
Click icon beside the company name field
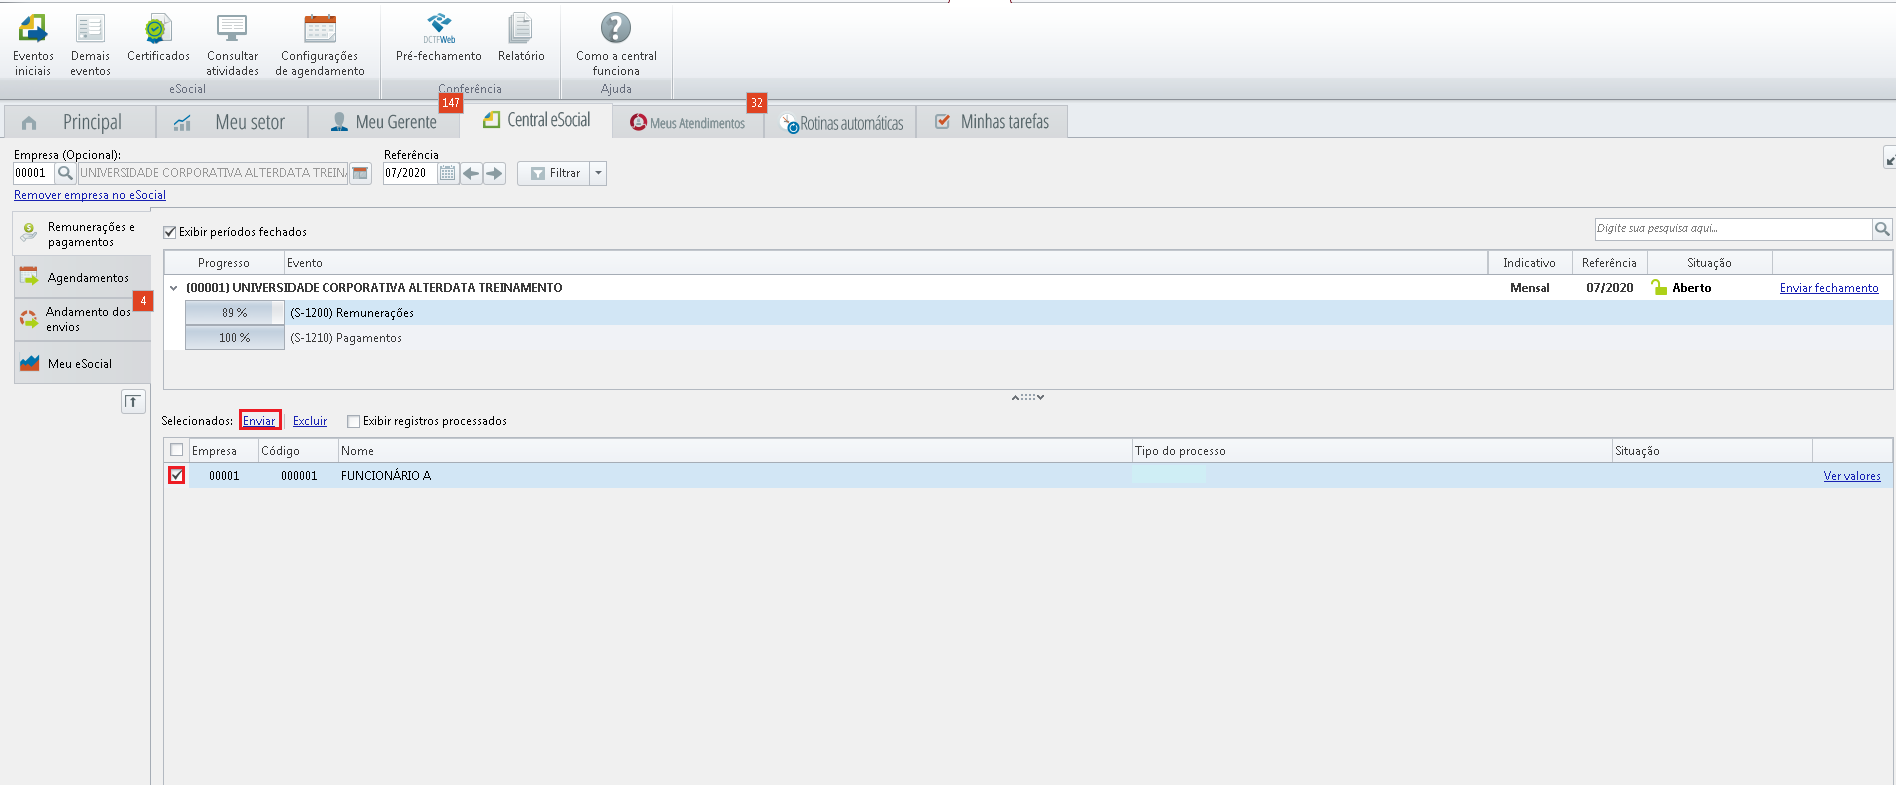pos(360,173)
